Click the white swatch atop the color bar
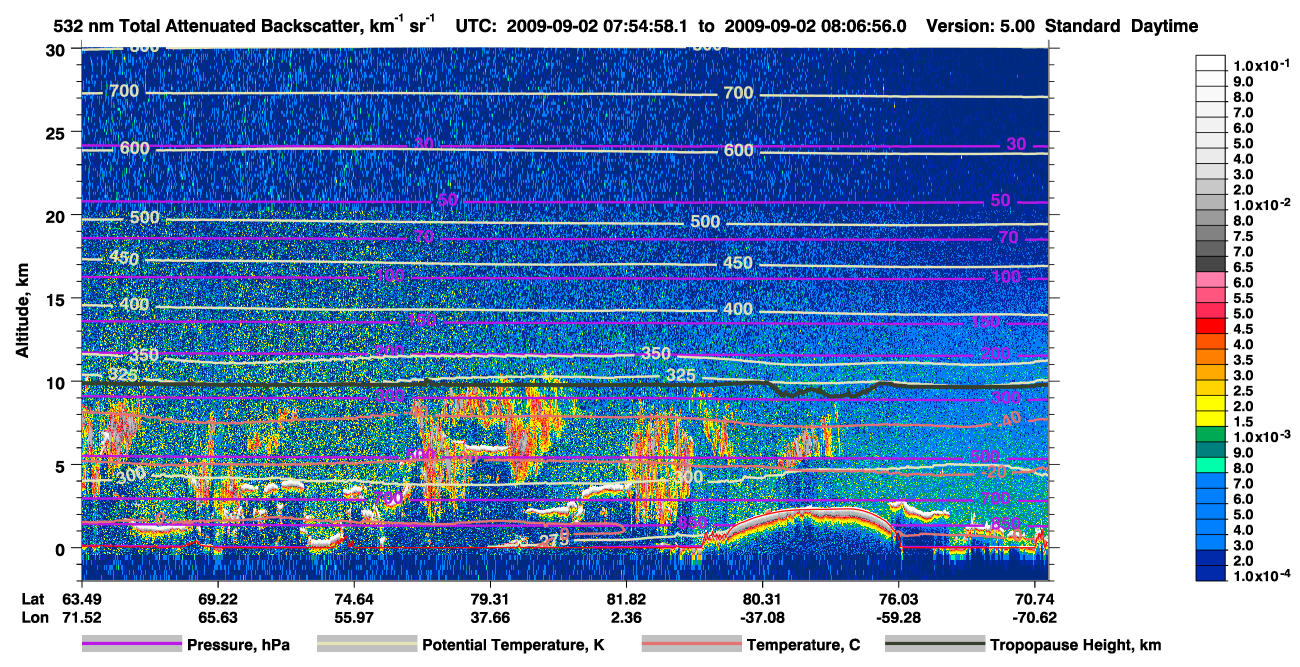The height and width of the screenshot is (667, 1300). pos(1211,61)
